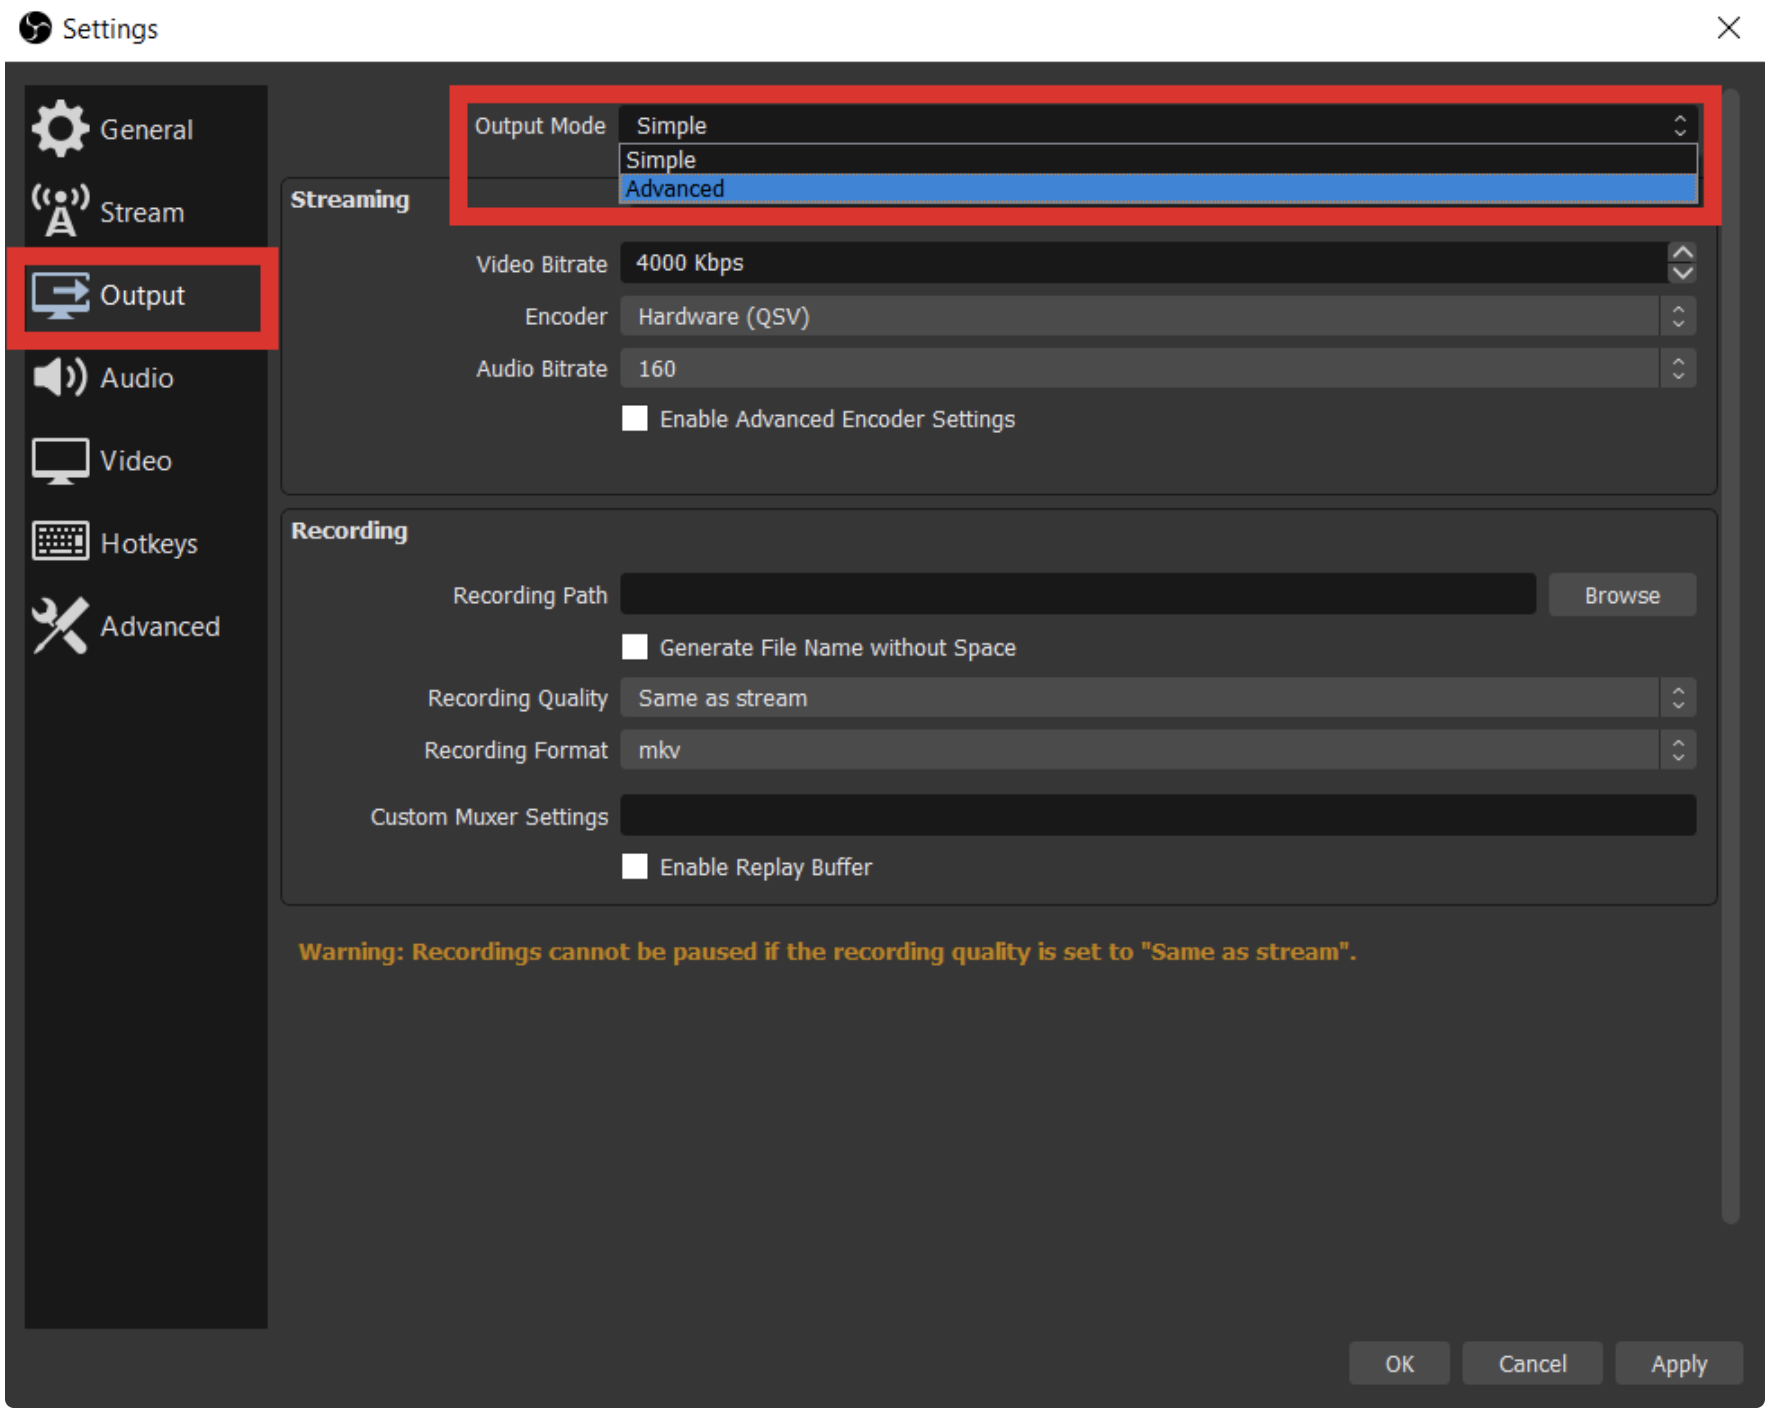The width and height of the screenshot is (1766, 1408).
Task: Click the Video Bitrate value field
Action: [1143, 263]
